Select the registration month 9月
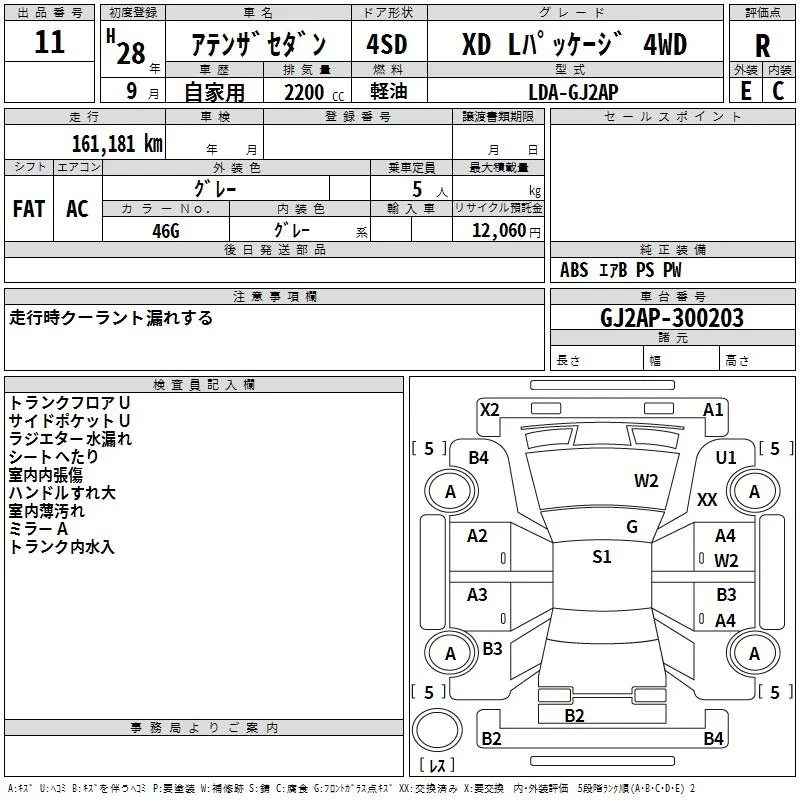Viewport: 800px width, 800px height. [x=142, y=92]
